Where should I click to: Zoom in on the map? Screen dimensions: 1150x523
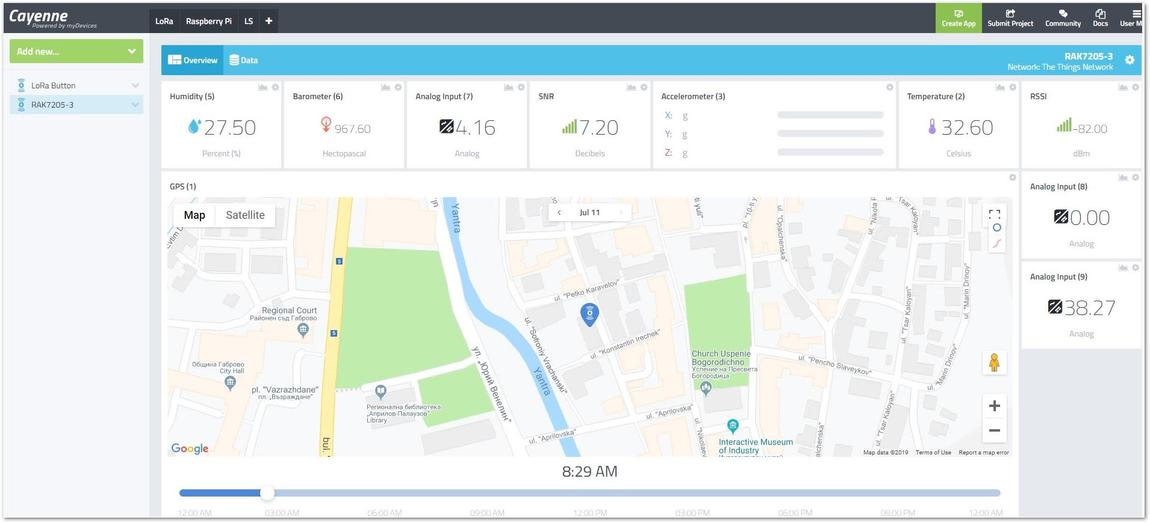pos(995,406)
